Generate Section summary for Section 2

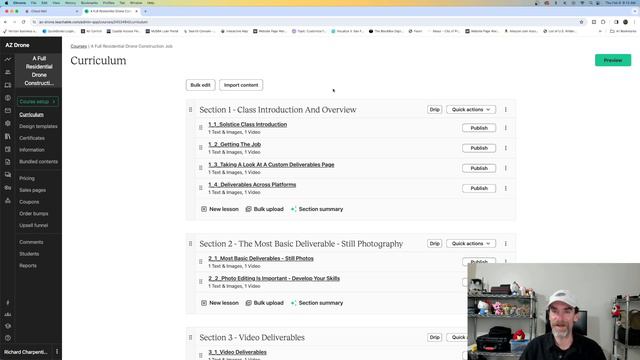(317, 303)
